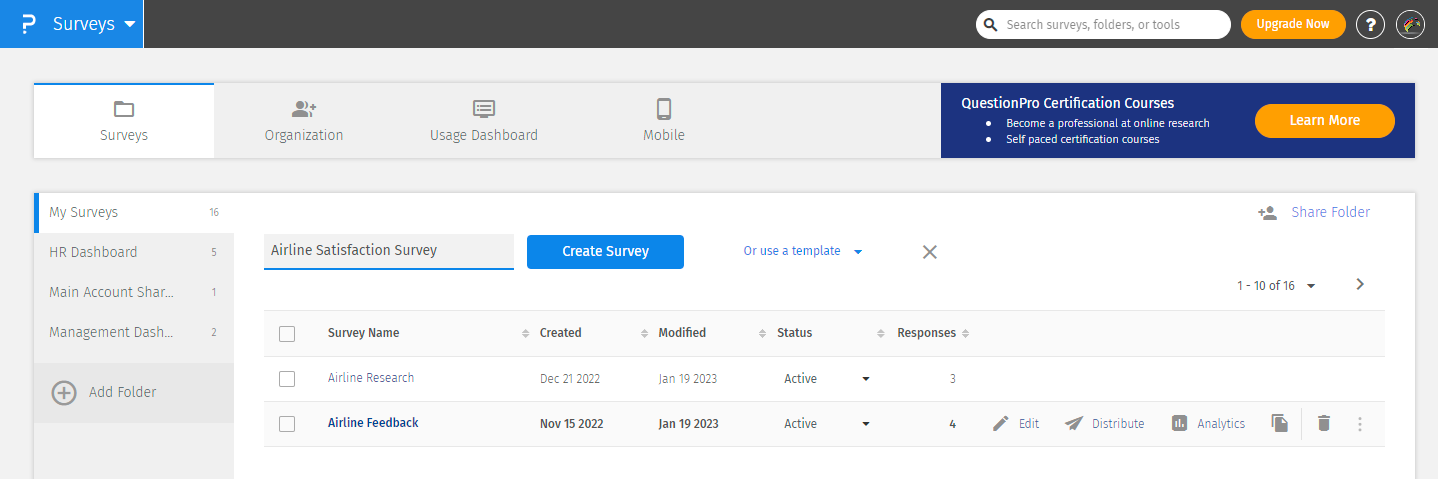Switch to the Organization tab
This screenshot has height=479, width=1438.
304,121
